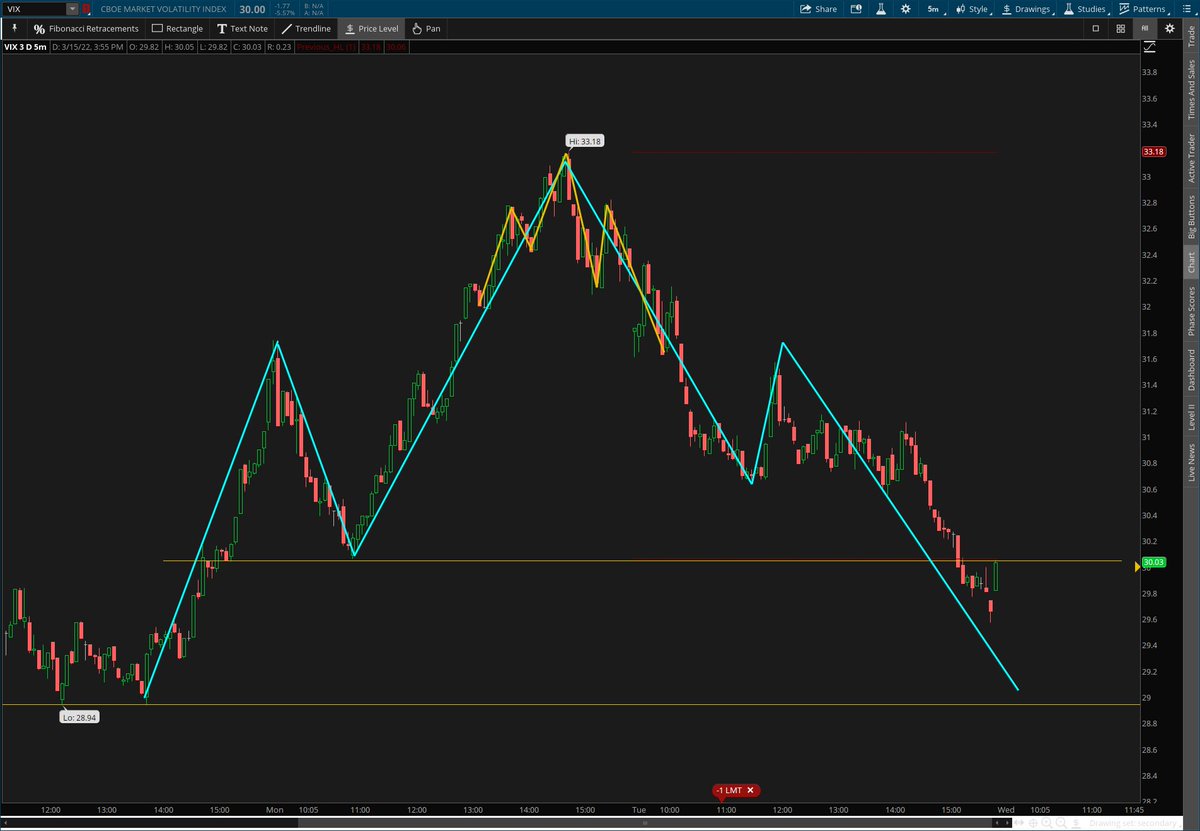
Task: Open the Drawing set: secondary dropdown
Action: tap(1135, 823)
